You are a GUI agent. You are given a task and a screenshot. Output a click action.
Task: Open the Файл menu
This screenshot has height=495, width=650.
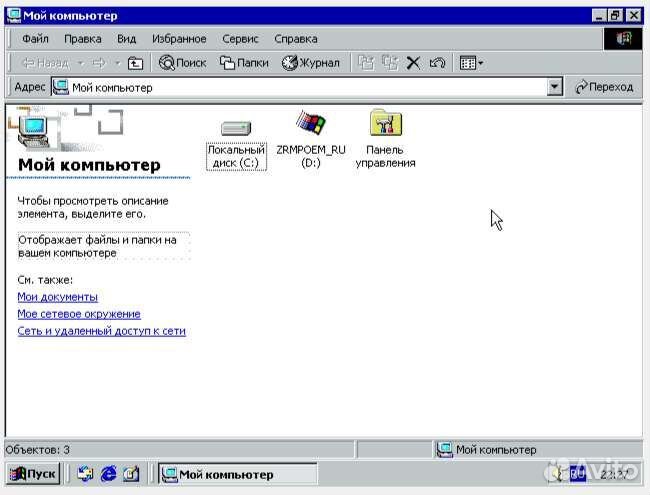point(35,39)
